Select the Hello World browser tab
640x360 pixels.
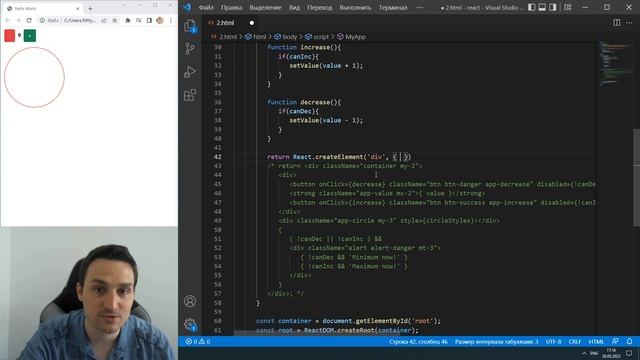(43, 8)
